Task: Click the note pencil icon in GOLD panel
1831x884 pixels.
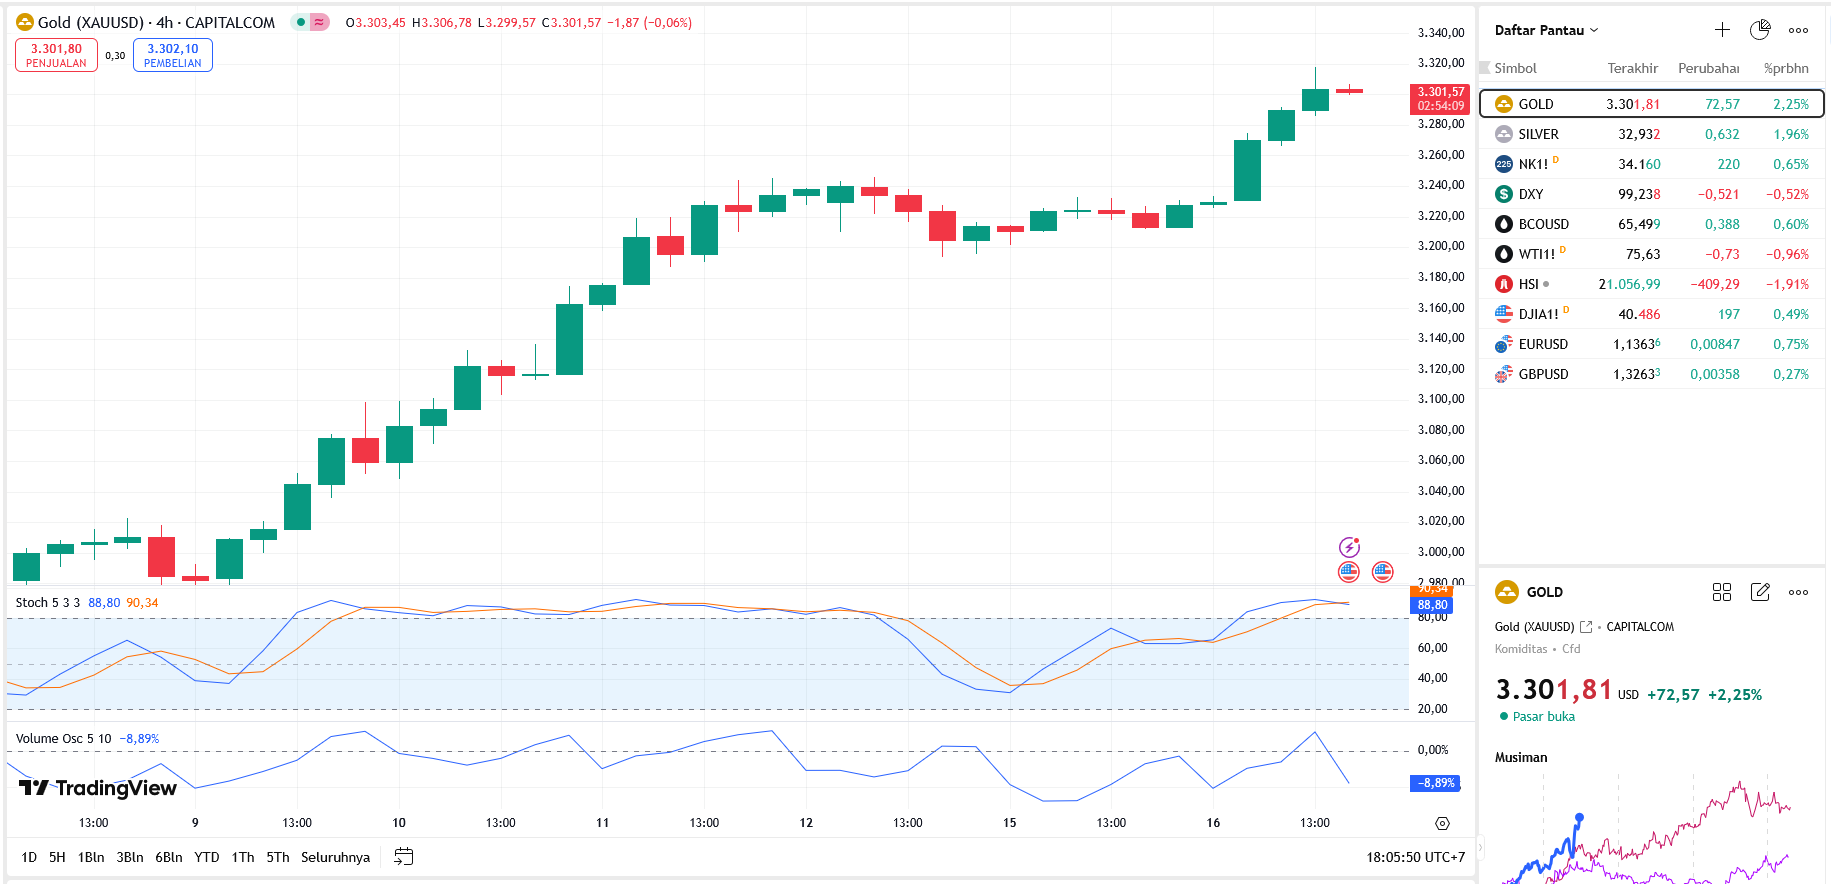Action: 1760,592
